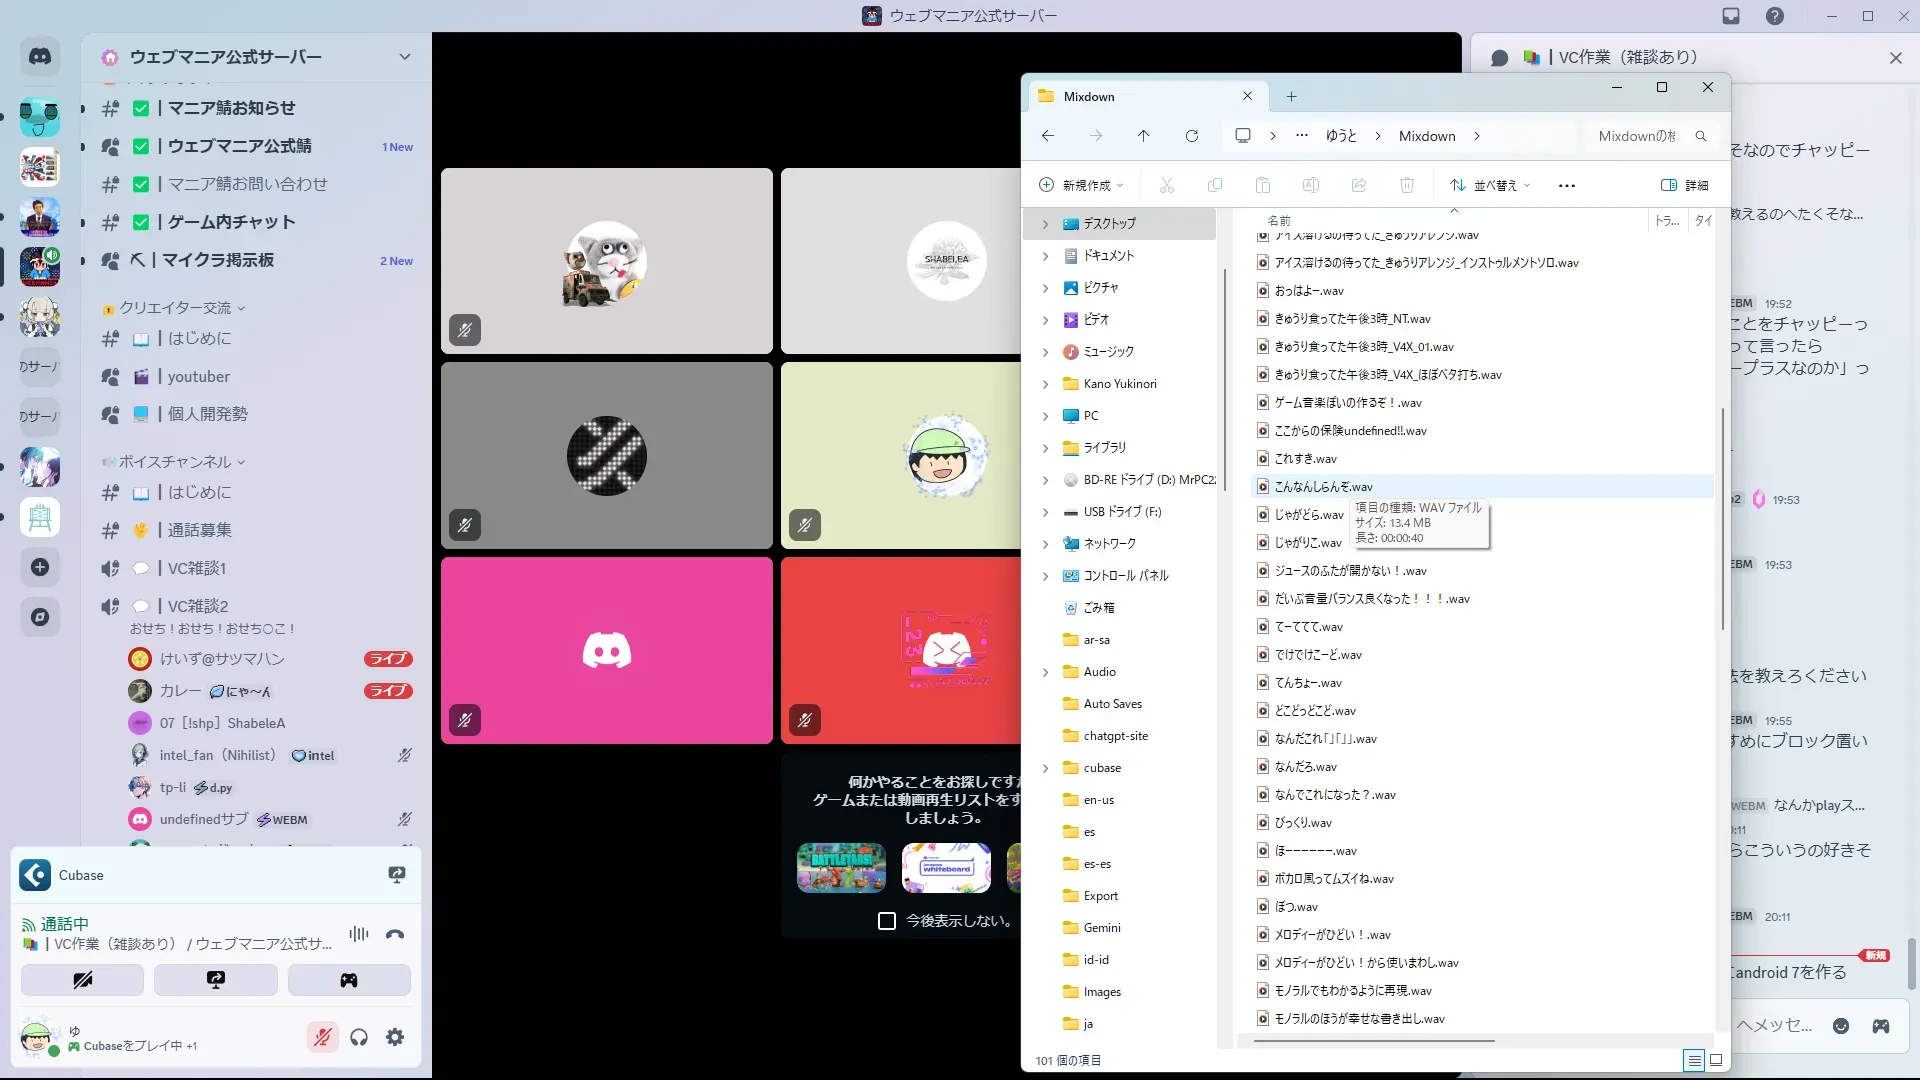
Task: Launch an activity with gamepad button
Action: pos(349,980)
